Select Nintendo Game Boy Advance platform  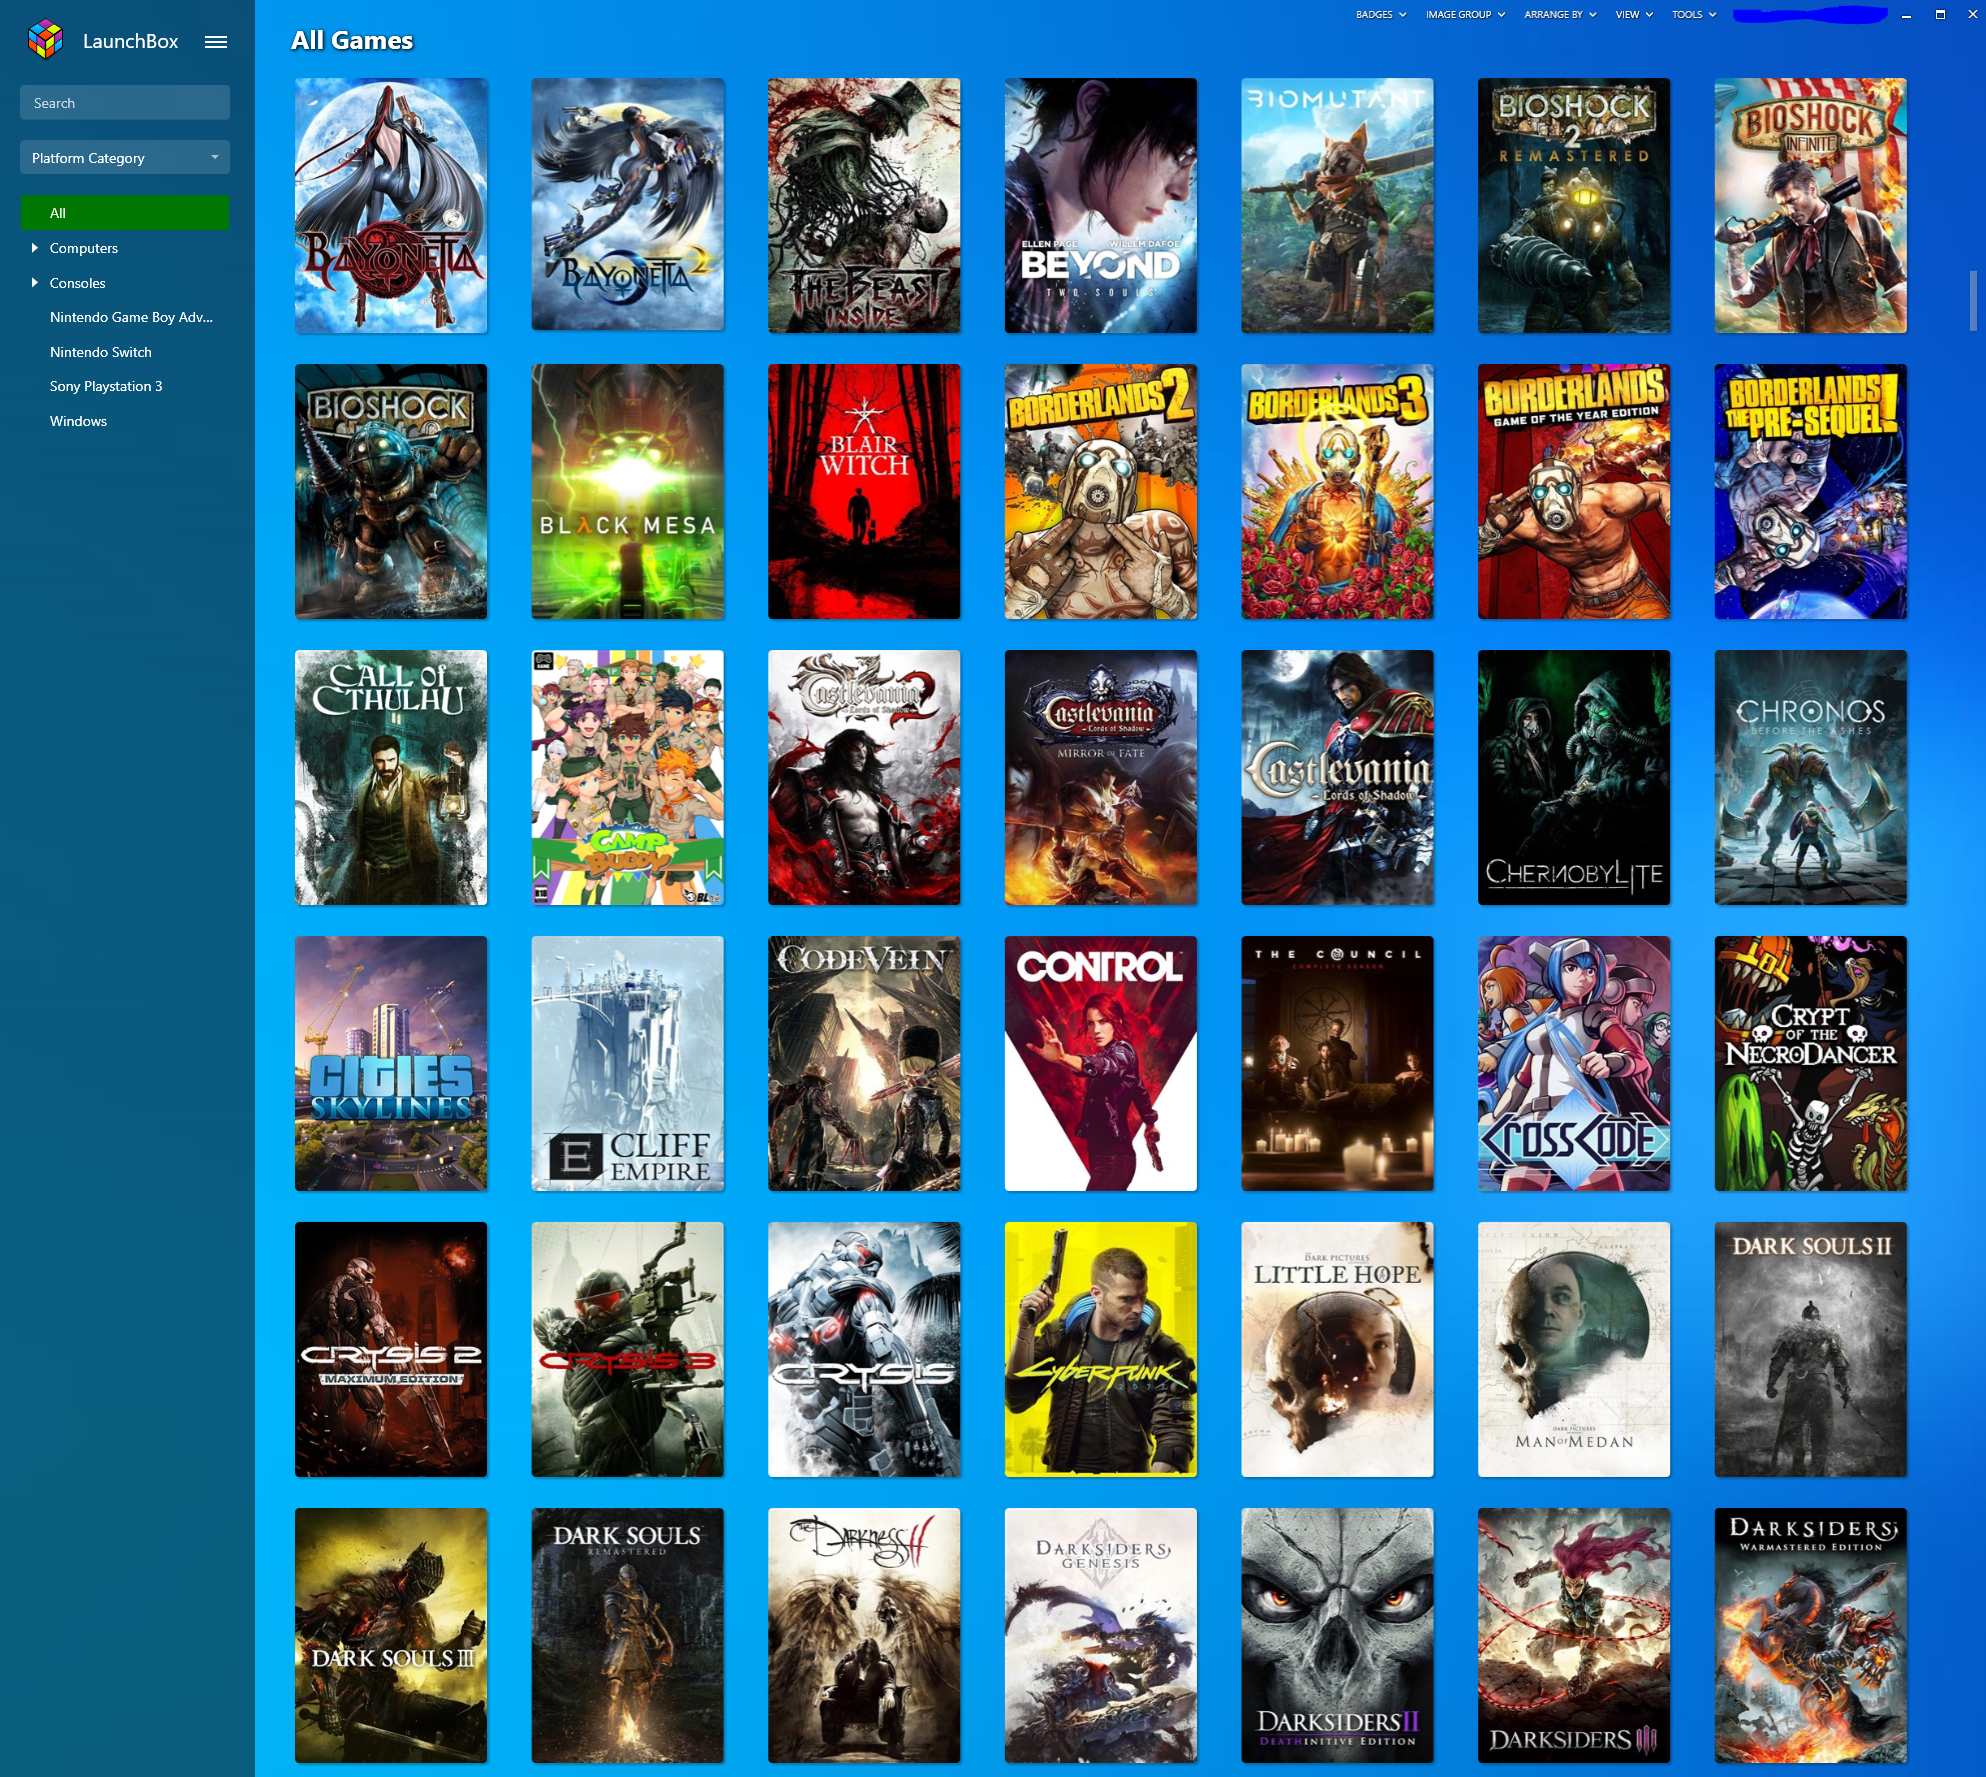tap(131, 317)
